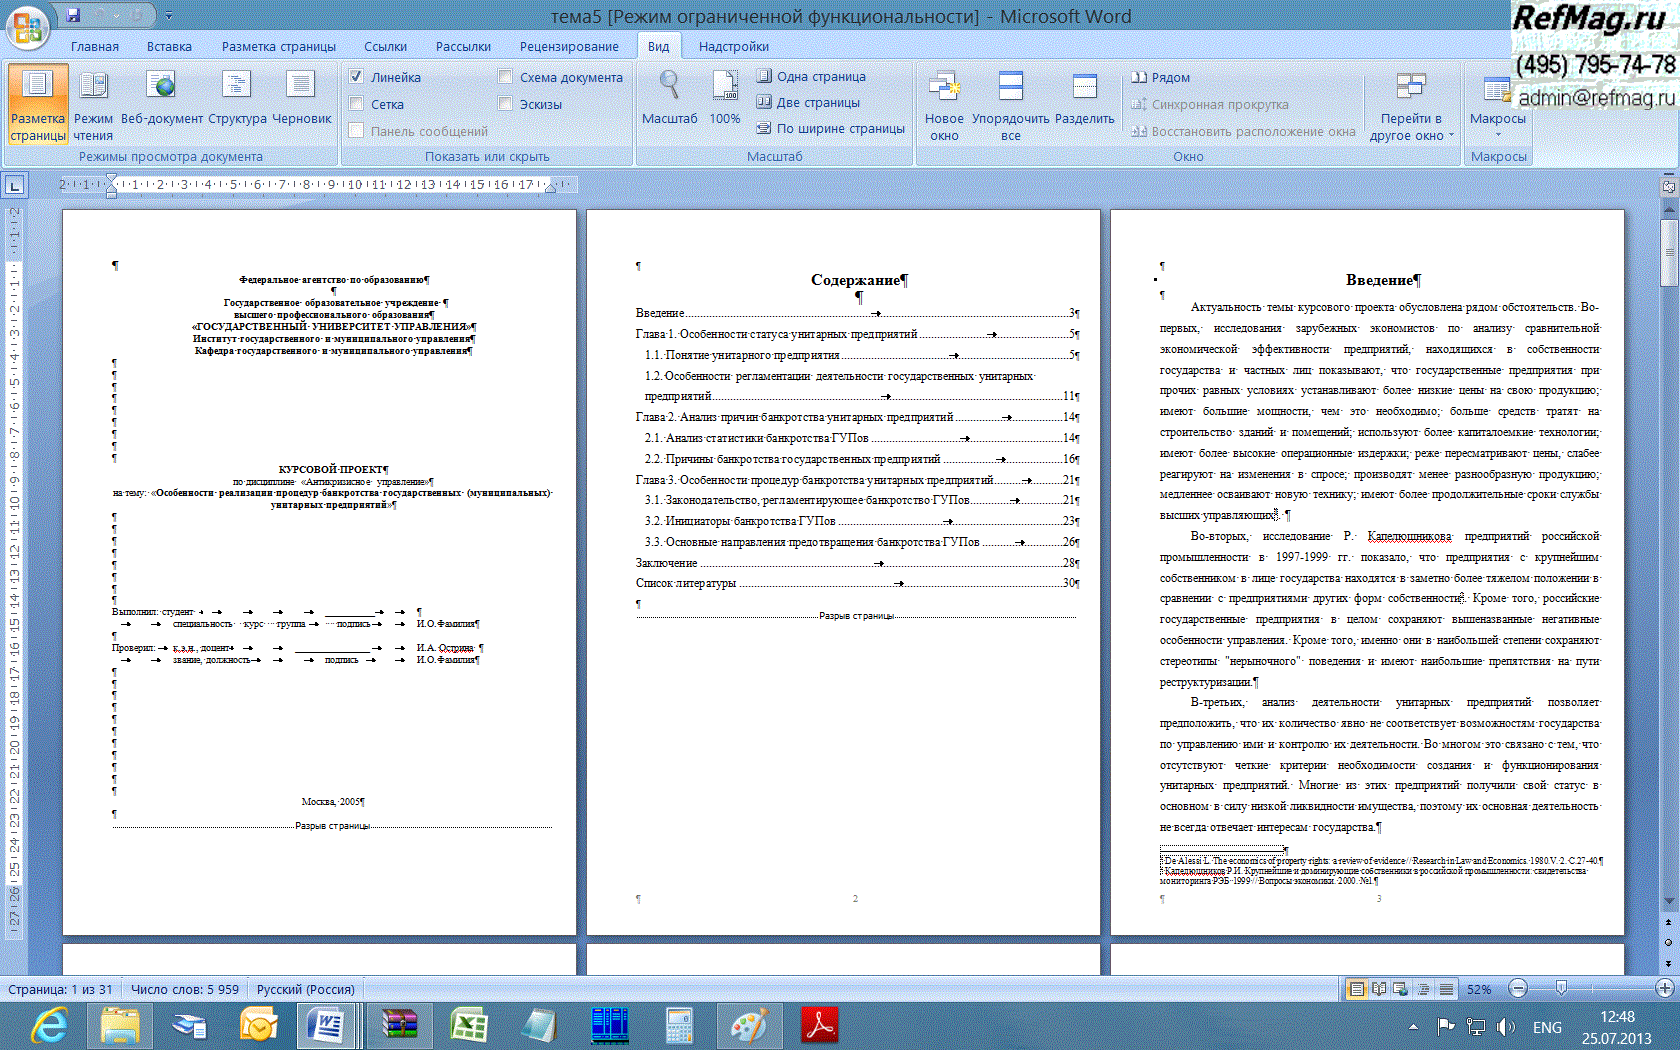The image size is (1680, 1050).
Task: Click По ширине страницы button
Action: click(x=830, y=128)
